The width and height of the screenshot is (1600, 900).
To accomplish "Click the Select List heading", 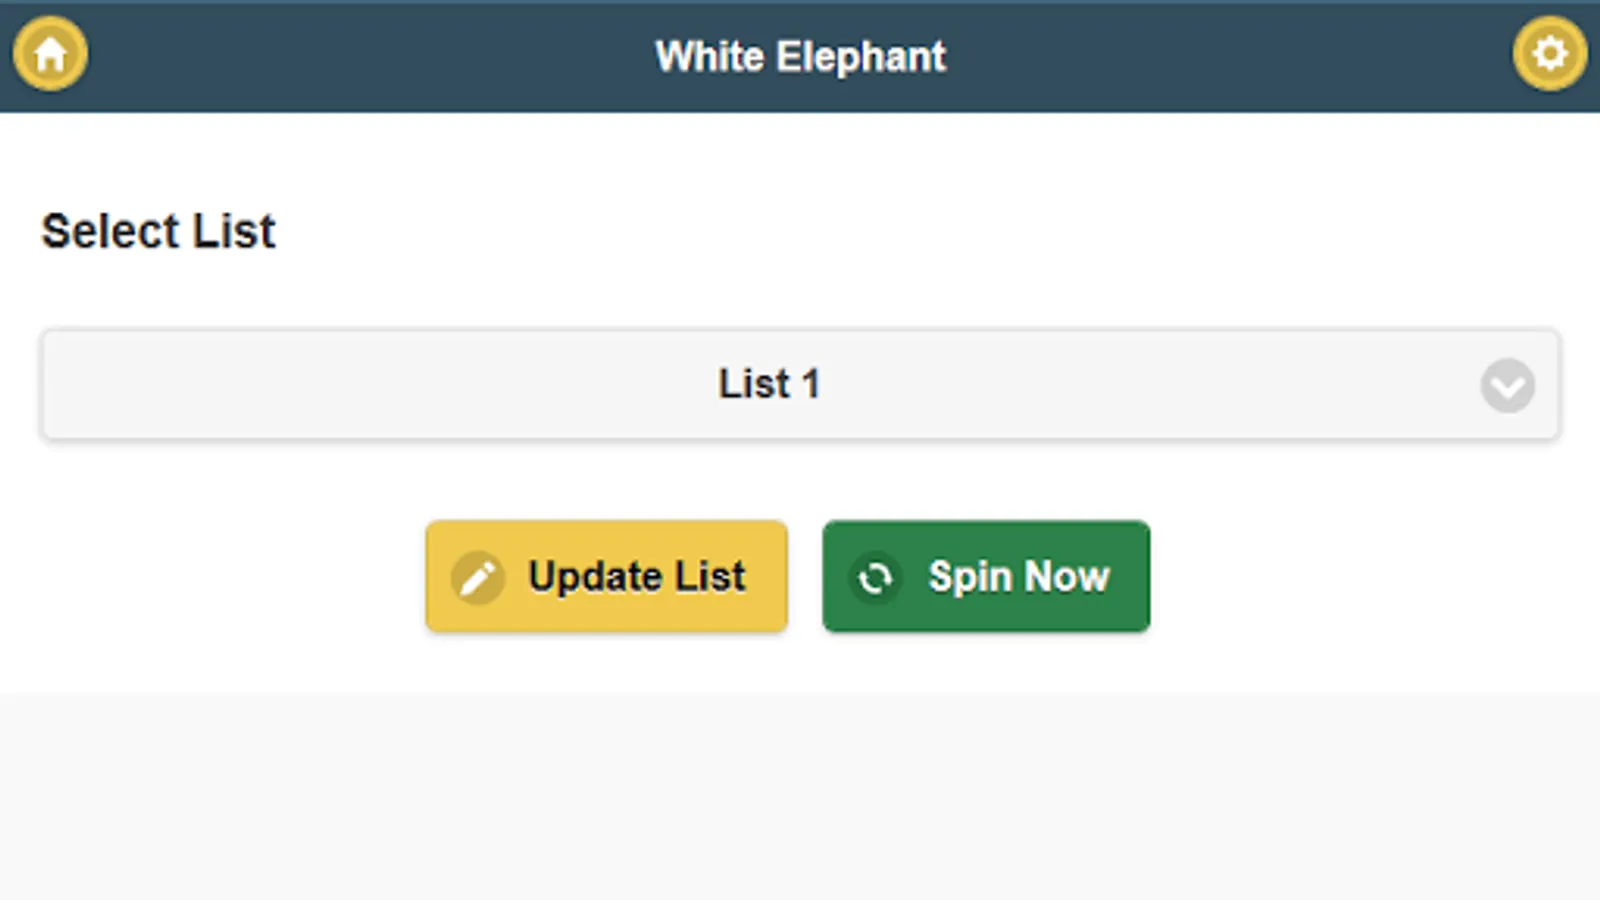I will coord(158,231).
